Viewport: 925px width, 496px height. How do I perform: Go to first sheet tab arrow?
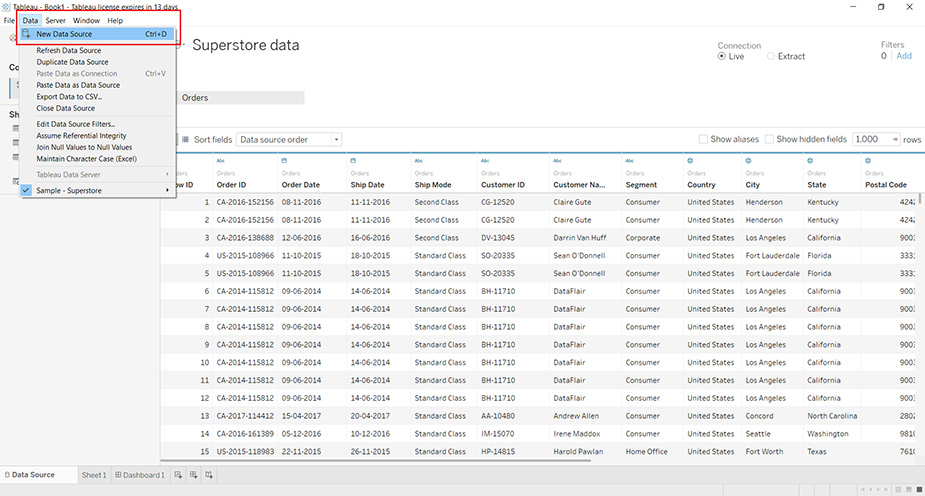click(x=863, y=490)
